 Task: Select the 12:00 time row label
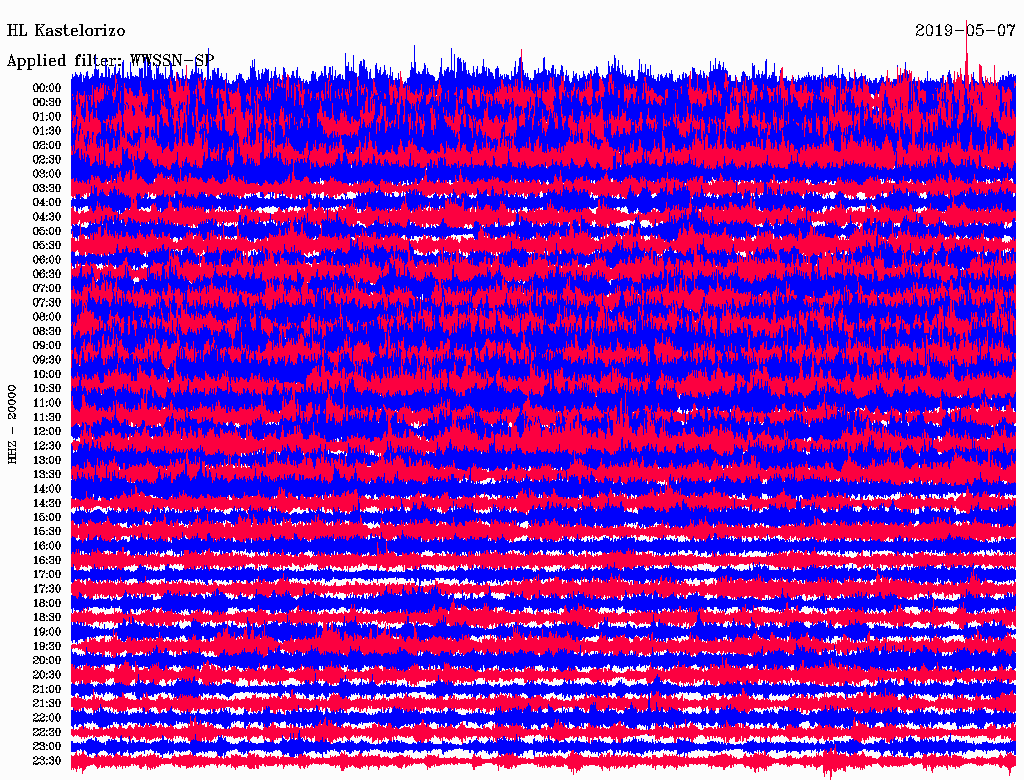[x=47, y=432]
